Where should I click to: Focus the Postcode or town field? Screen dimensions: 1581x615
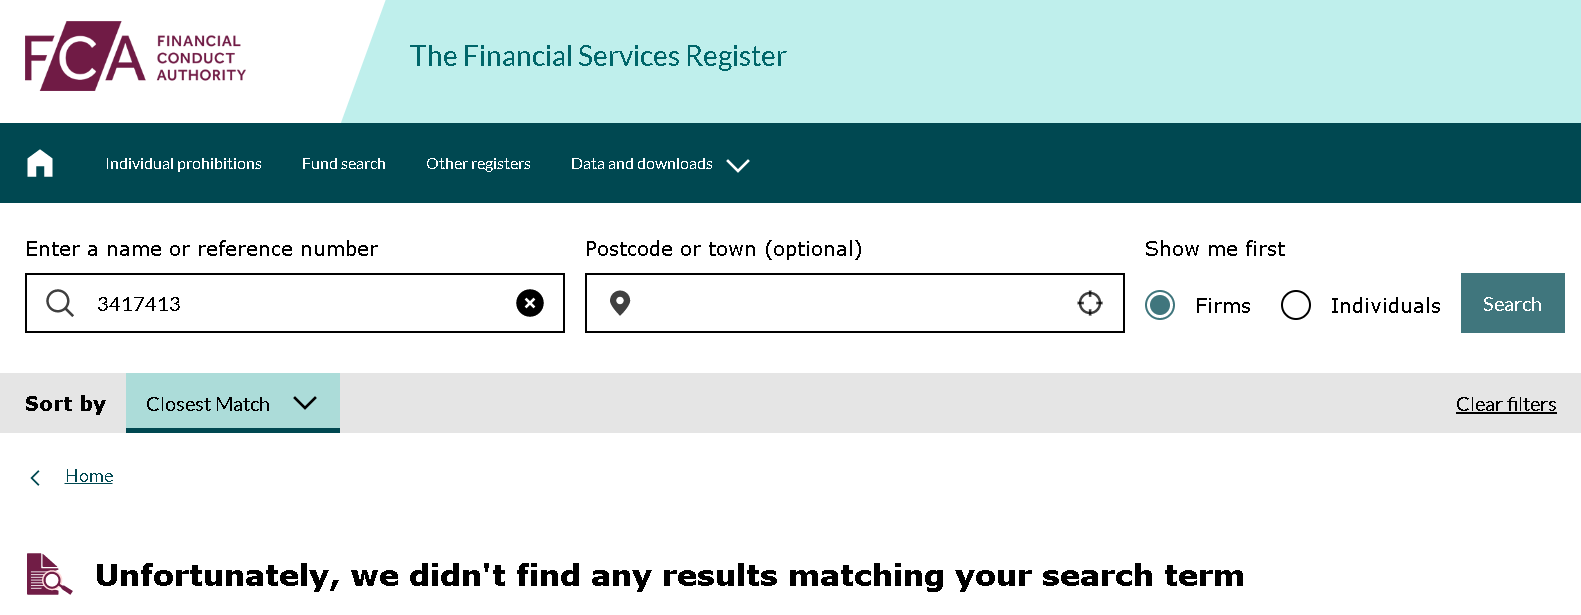point(850,303)
